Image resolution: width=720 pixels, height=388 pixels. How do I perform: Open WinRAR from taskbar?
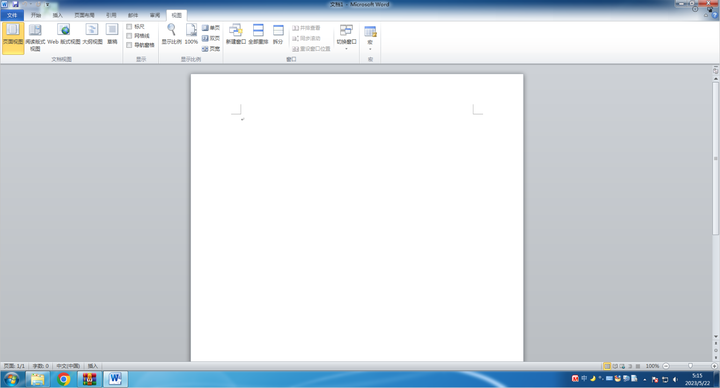pyautogui.click(x=90, y=379)
